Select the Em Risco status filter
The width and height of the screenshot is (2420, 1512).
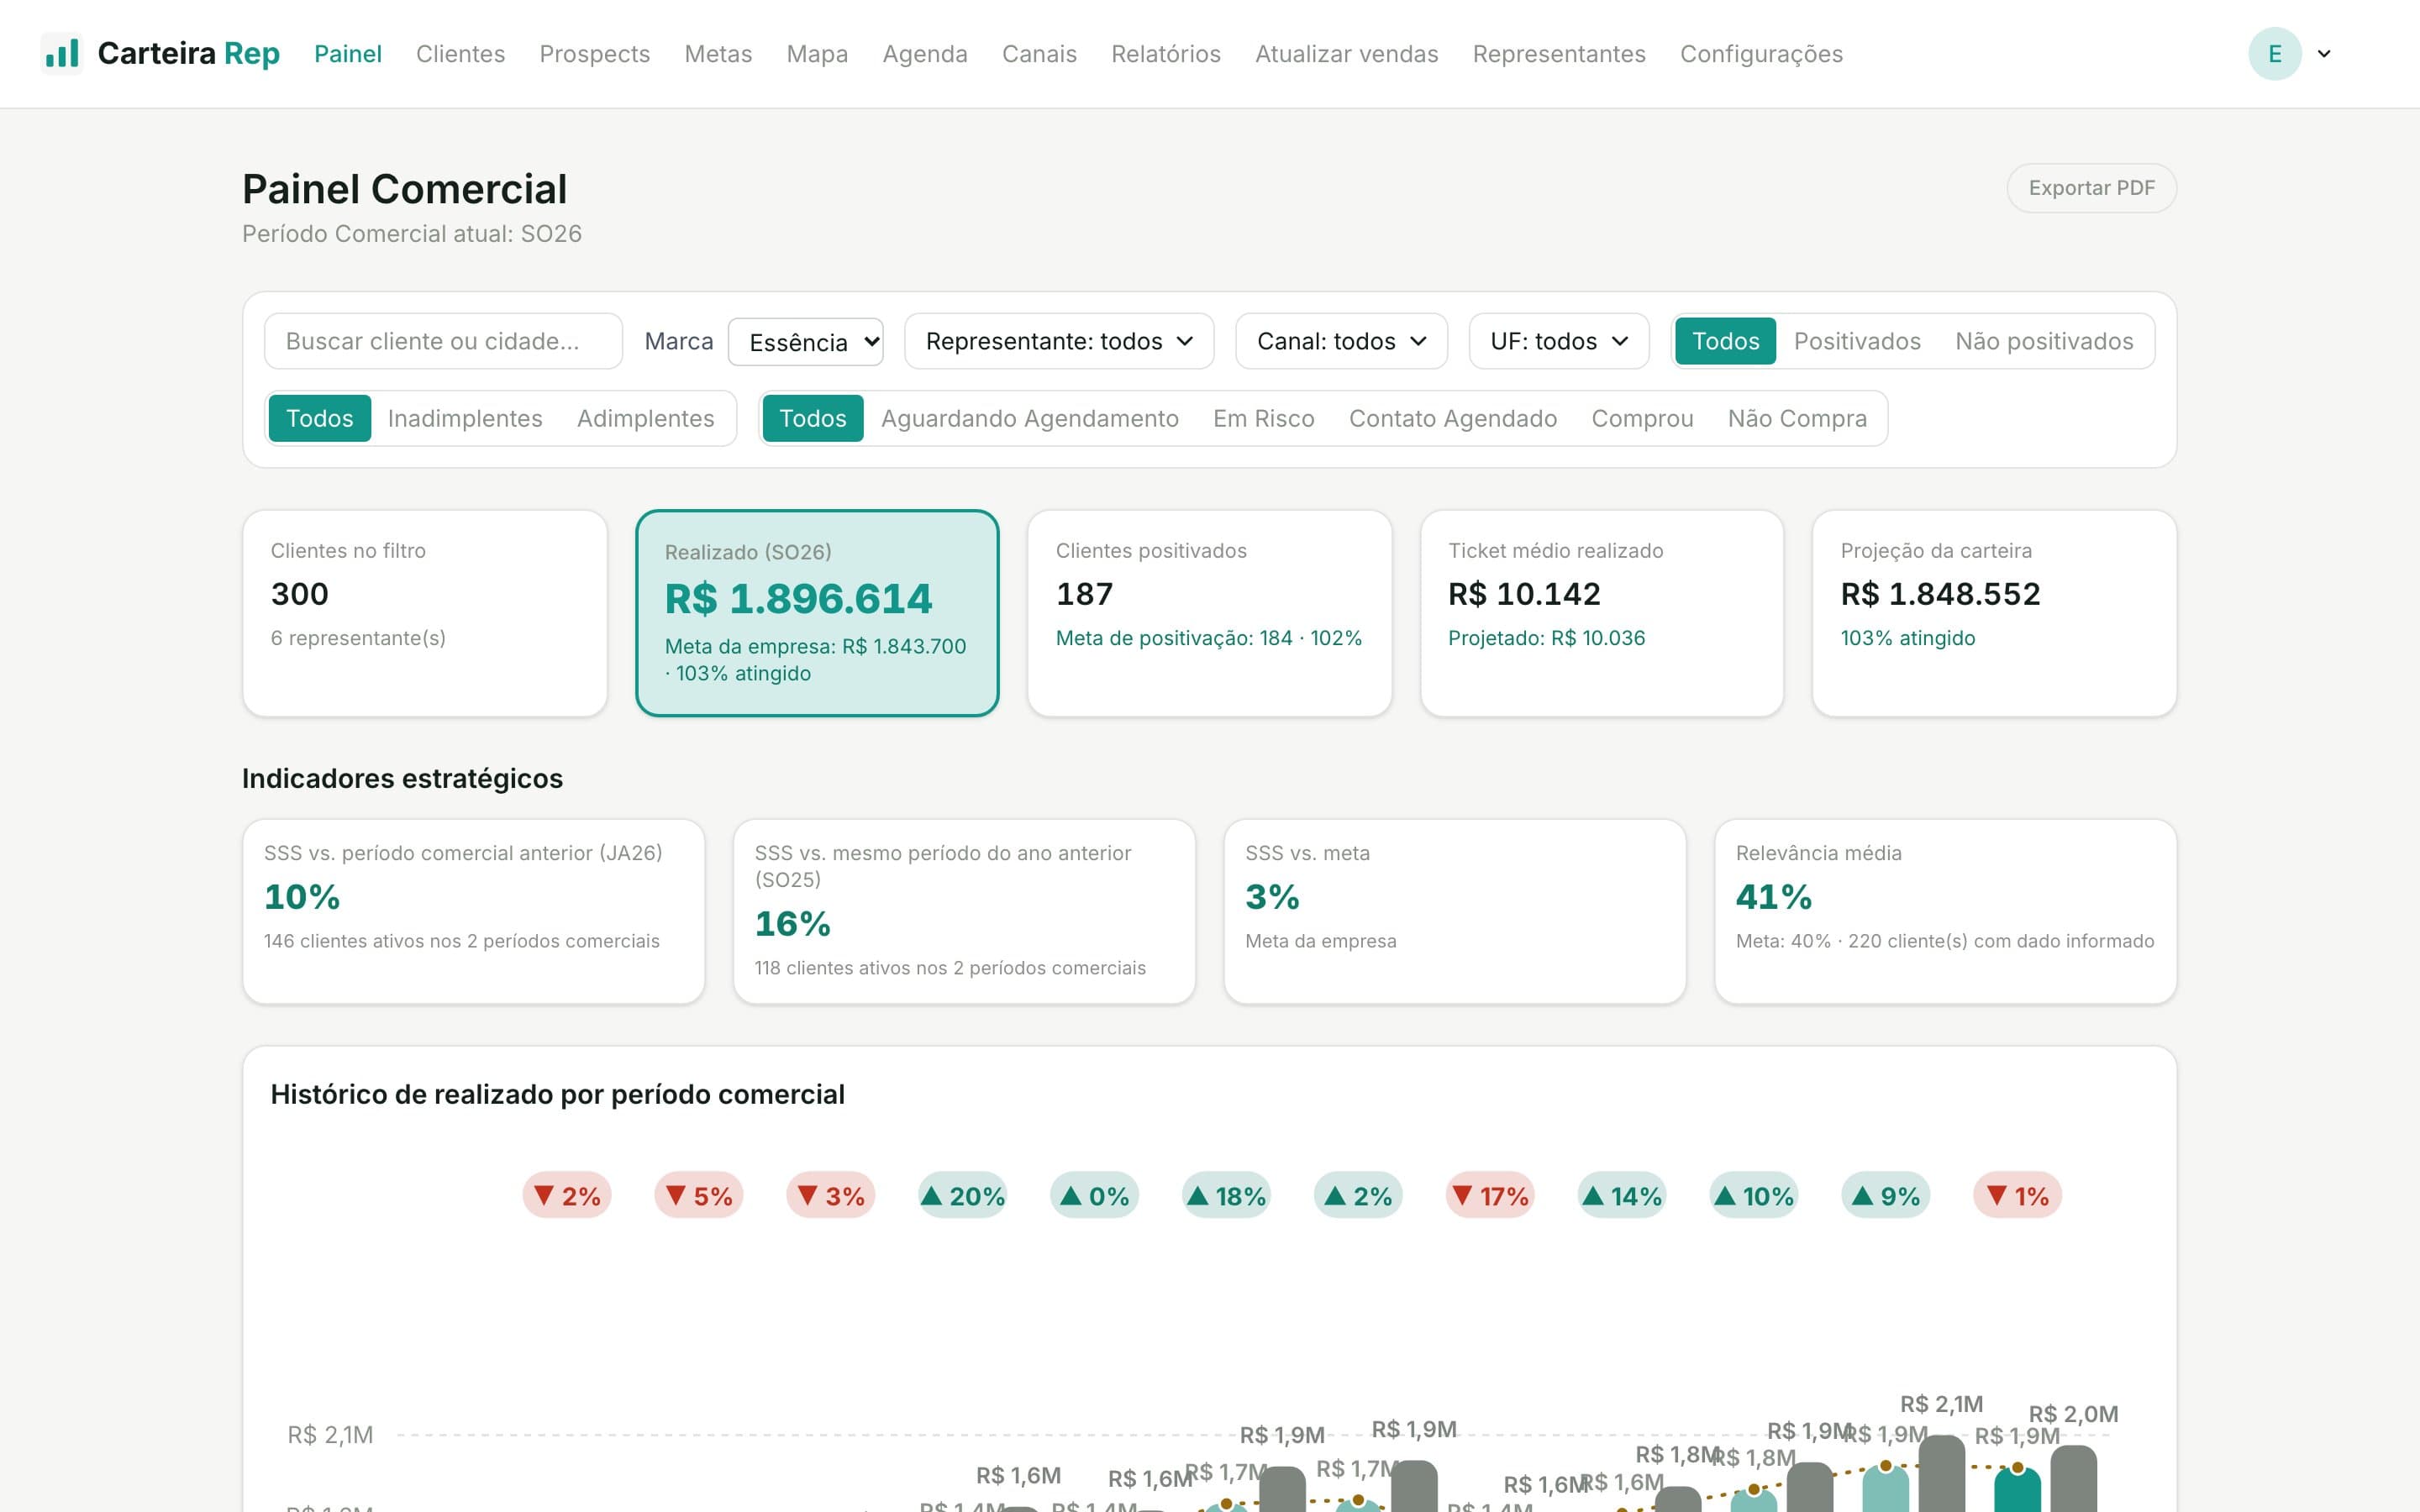[1264, 418]
